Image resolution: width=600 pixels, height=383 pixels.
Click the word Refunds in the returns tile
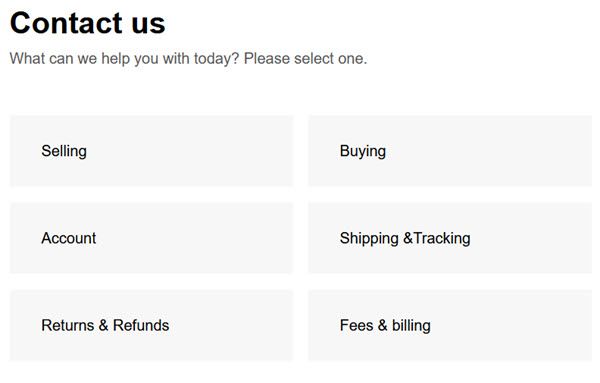[x=141, y=325]
